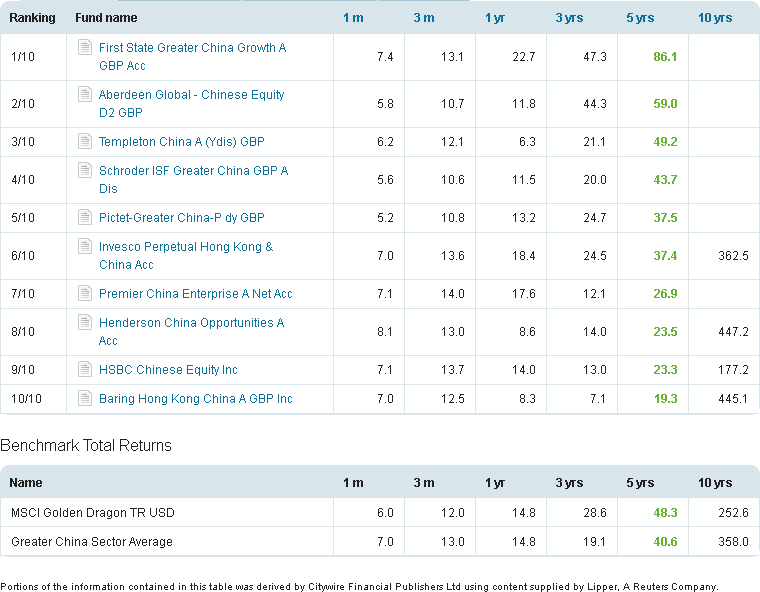Click the benchmark table Name column header

pyautogui.click(x=26, y=483)
